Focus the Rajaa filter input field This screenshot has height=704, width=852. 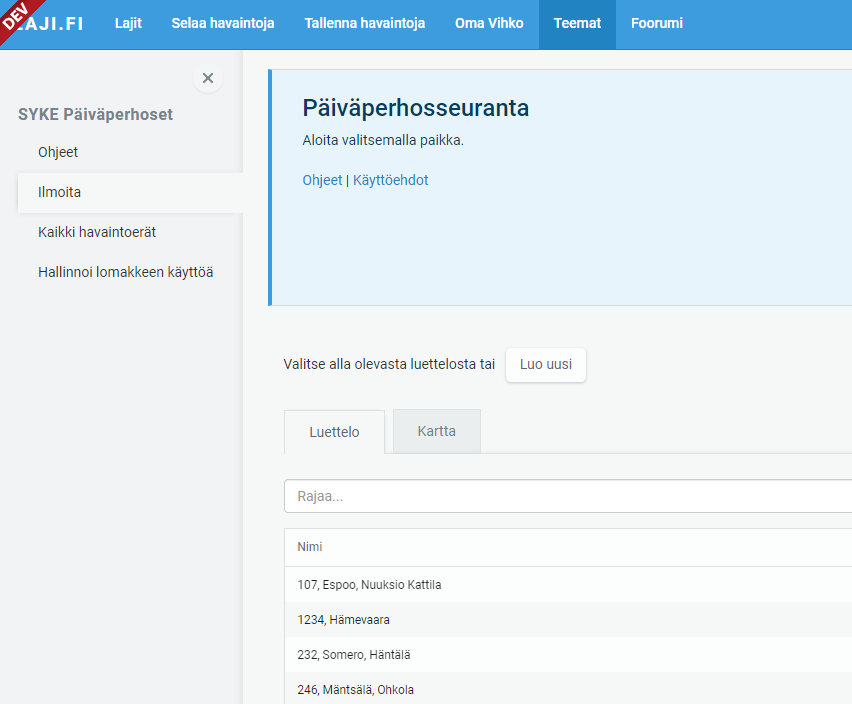[x=568, y=496]
